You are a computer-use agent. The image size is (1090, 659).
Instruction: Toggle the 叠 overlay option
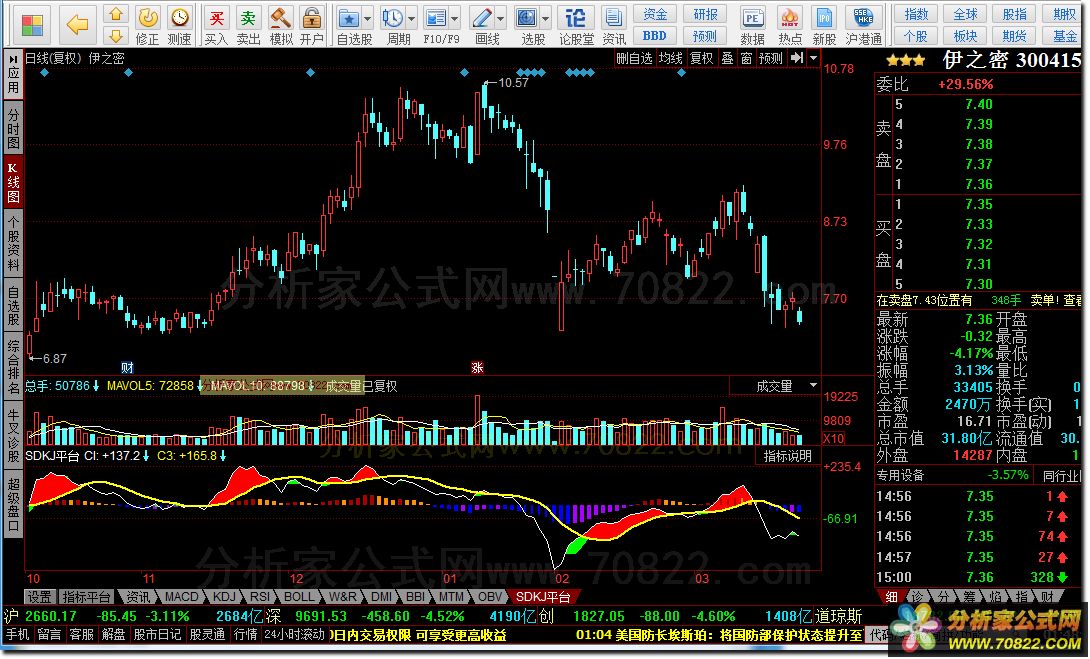[726, 58]
